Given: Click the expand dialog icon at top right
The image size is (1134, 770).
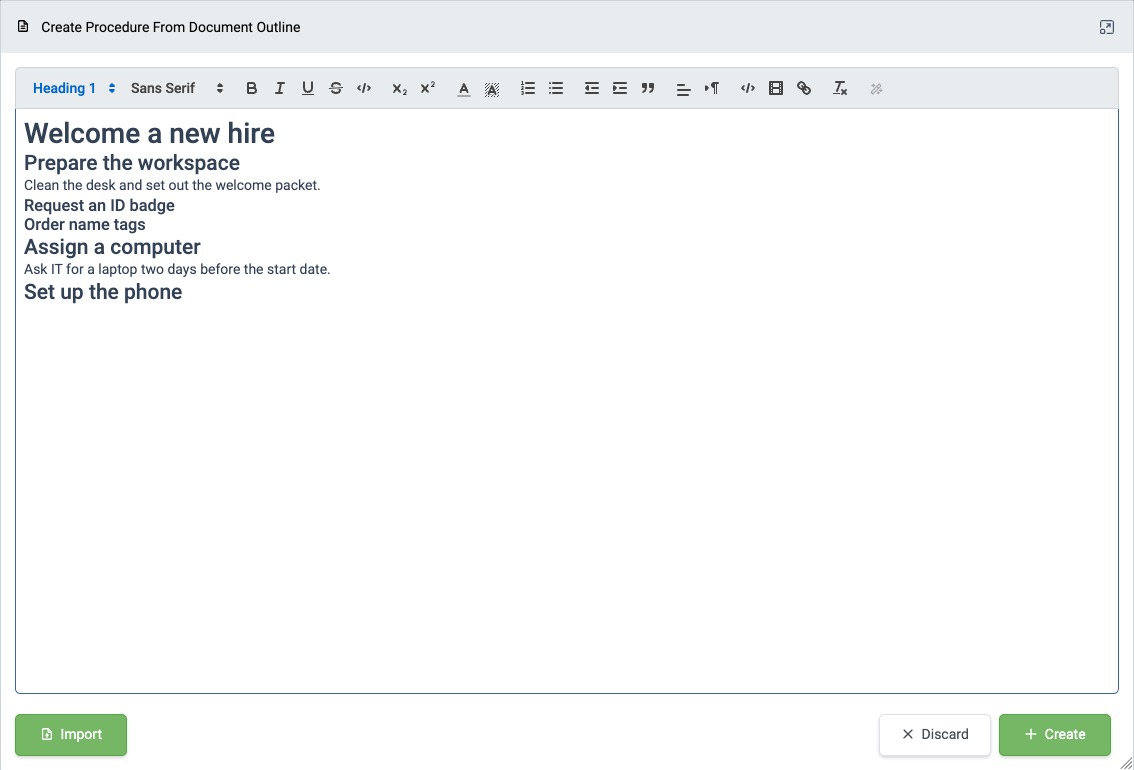Looking at the screenshot, I should point(1107,27).
